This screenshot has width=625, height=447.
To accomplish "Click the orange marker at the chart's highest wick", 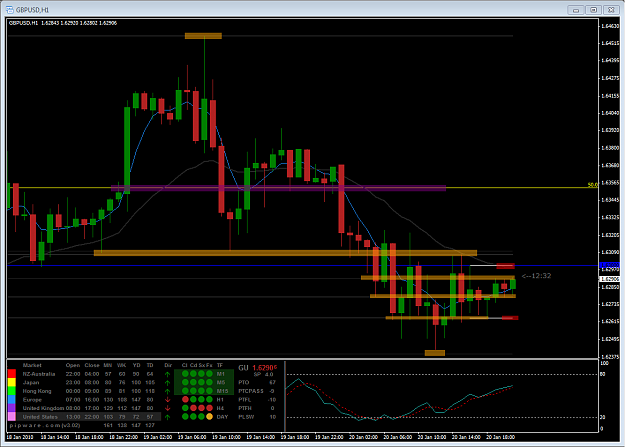I will point(203,36).
